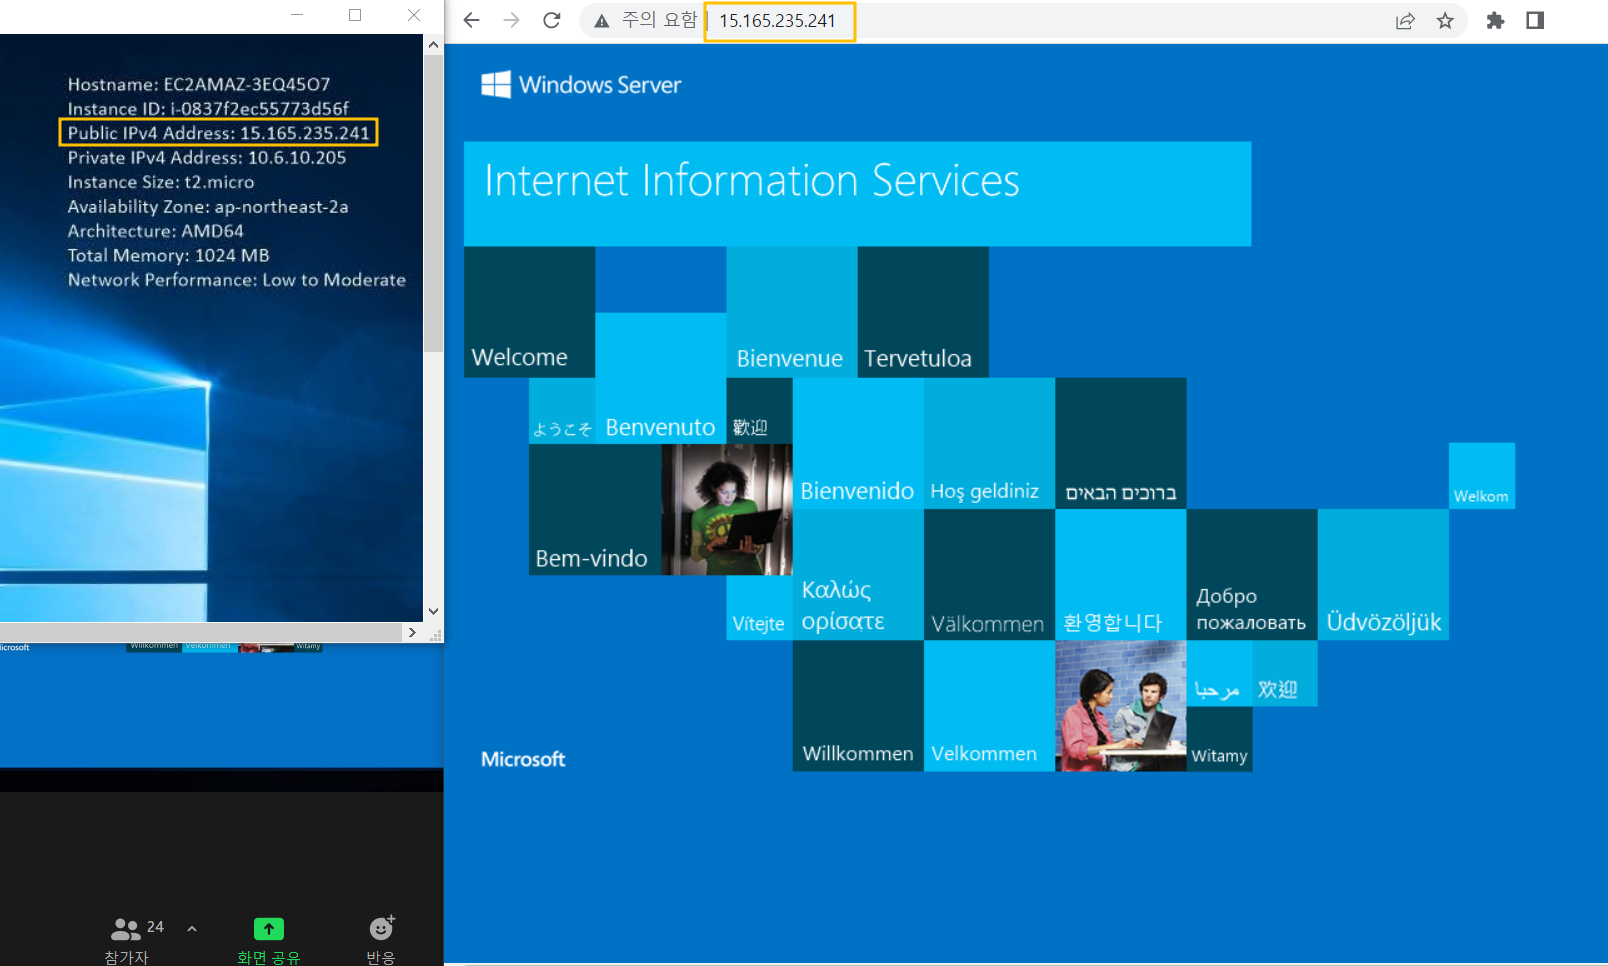The image size is (1608, 966).
Task: Select the address bar URL 15.165.235.241
Action: (x=777, y=21)
